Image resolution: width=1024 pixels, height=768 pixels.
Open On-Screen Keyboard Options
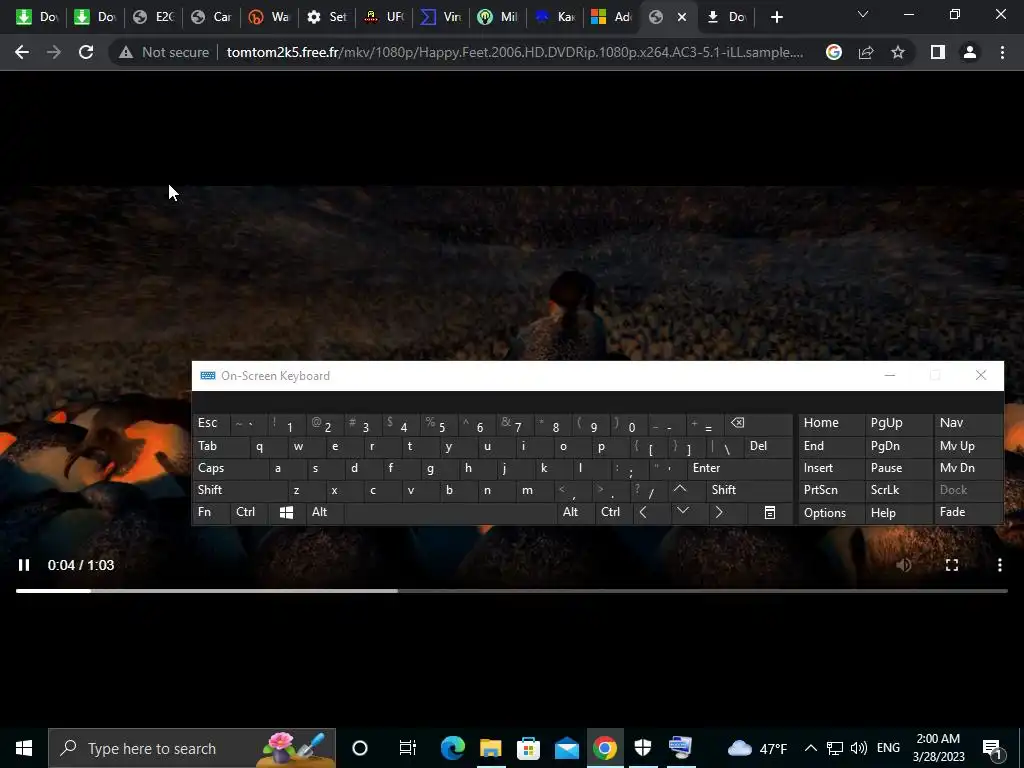pyautogui.click(x=831, y=513)
